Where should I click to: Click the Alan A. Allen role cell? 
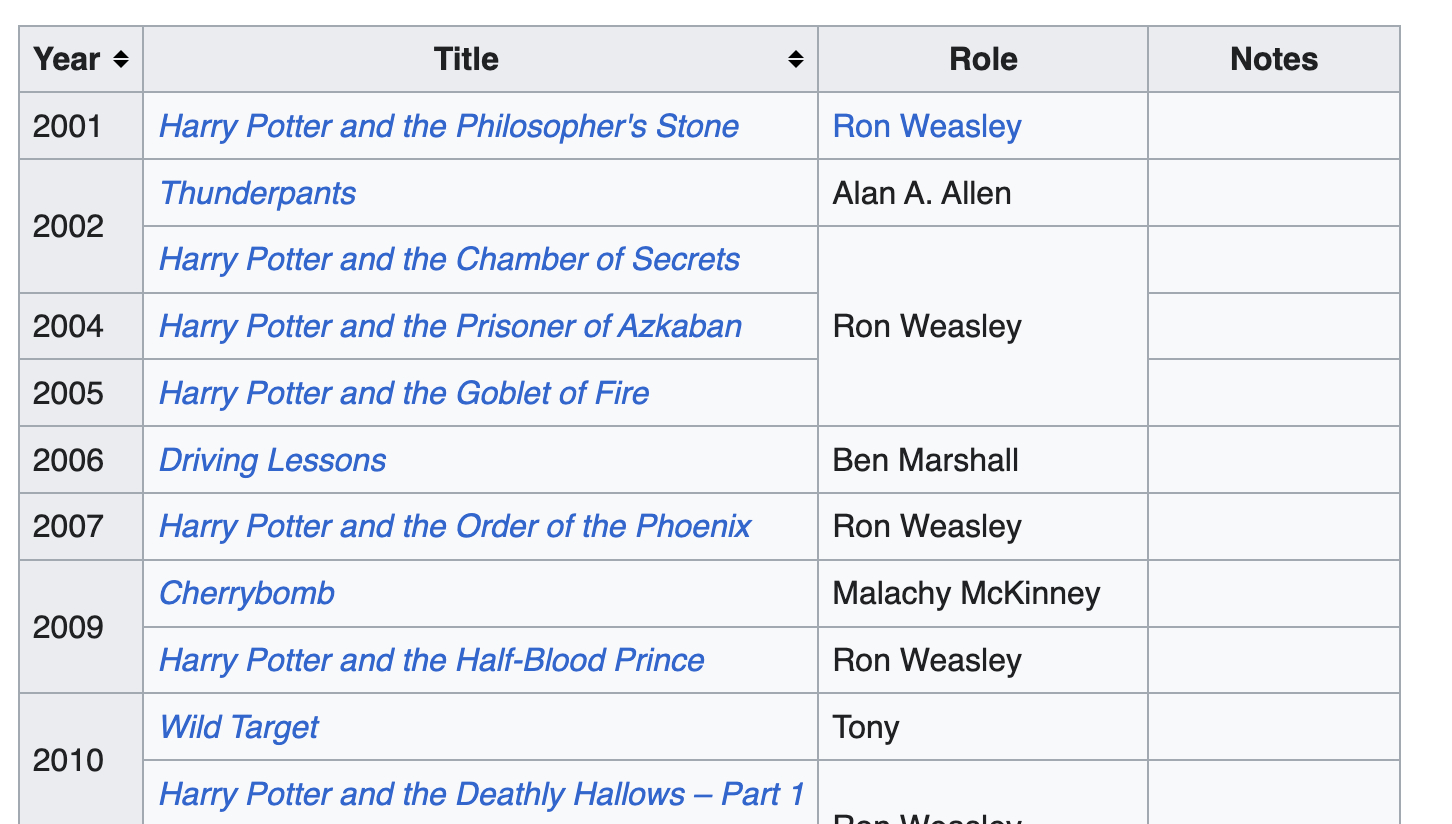922,193
